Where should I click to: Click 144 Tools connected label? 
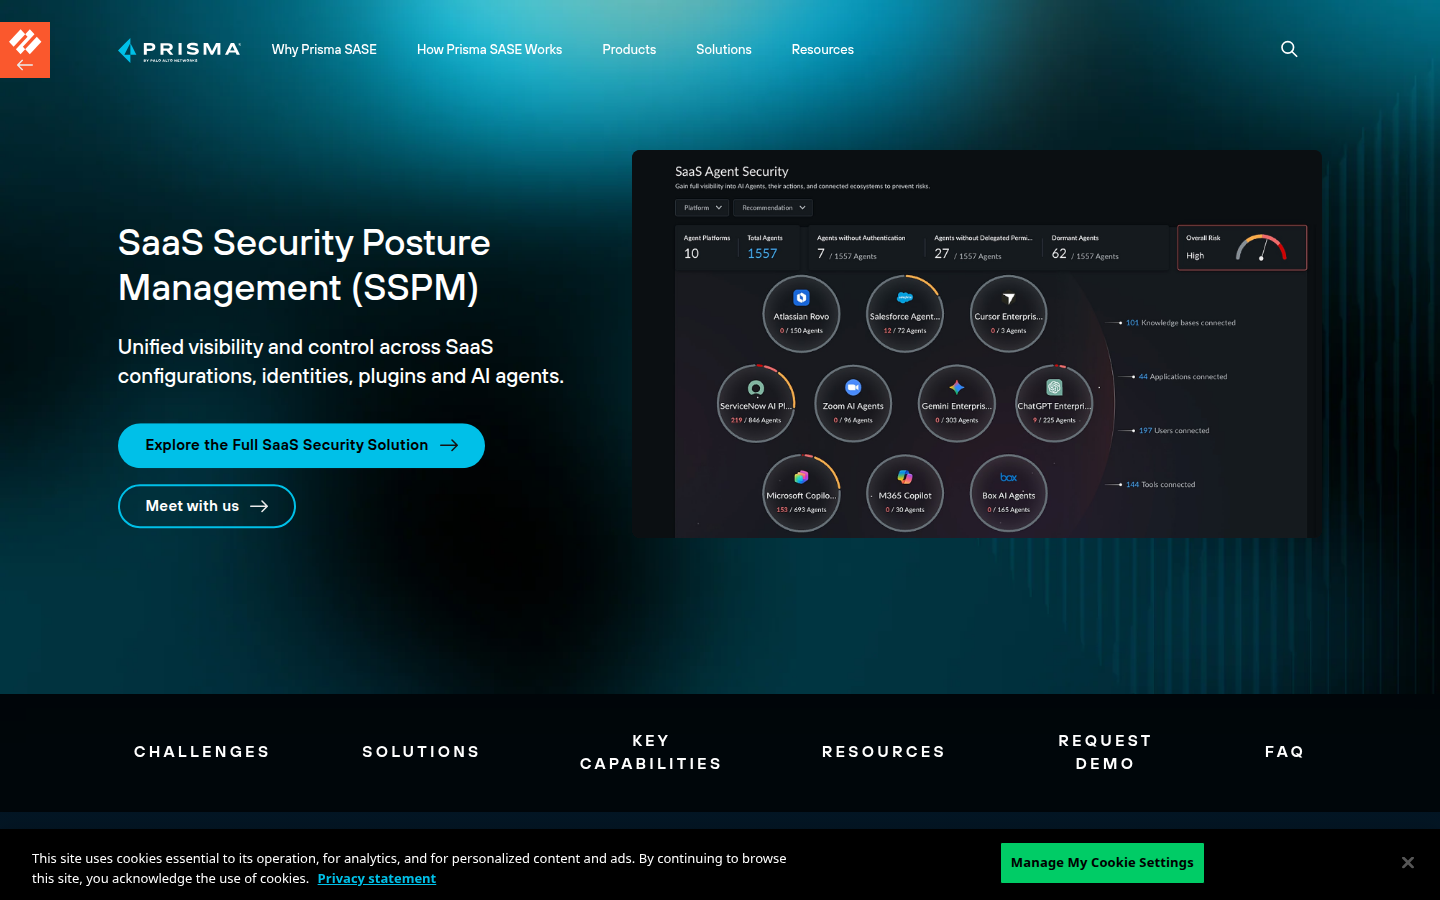(x=1160, y=485)
